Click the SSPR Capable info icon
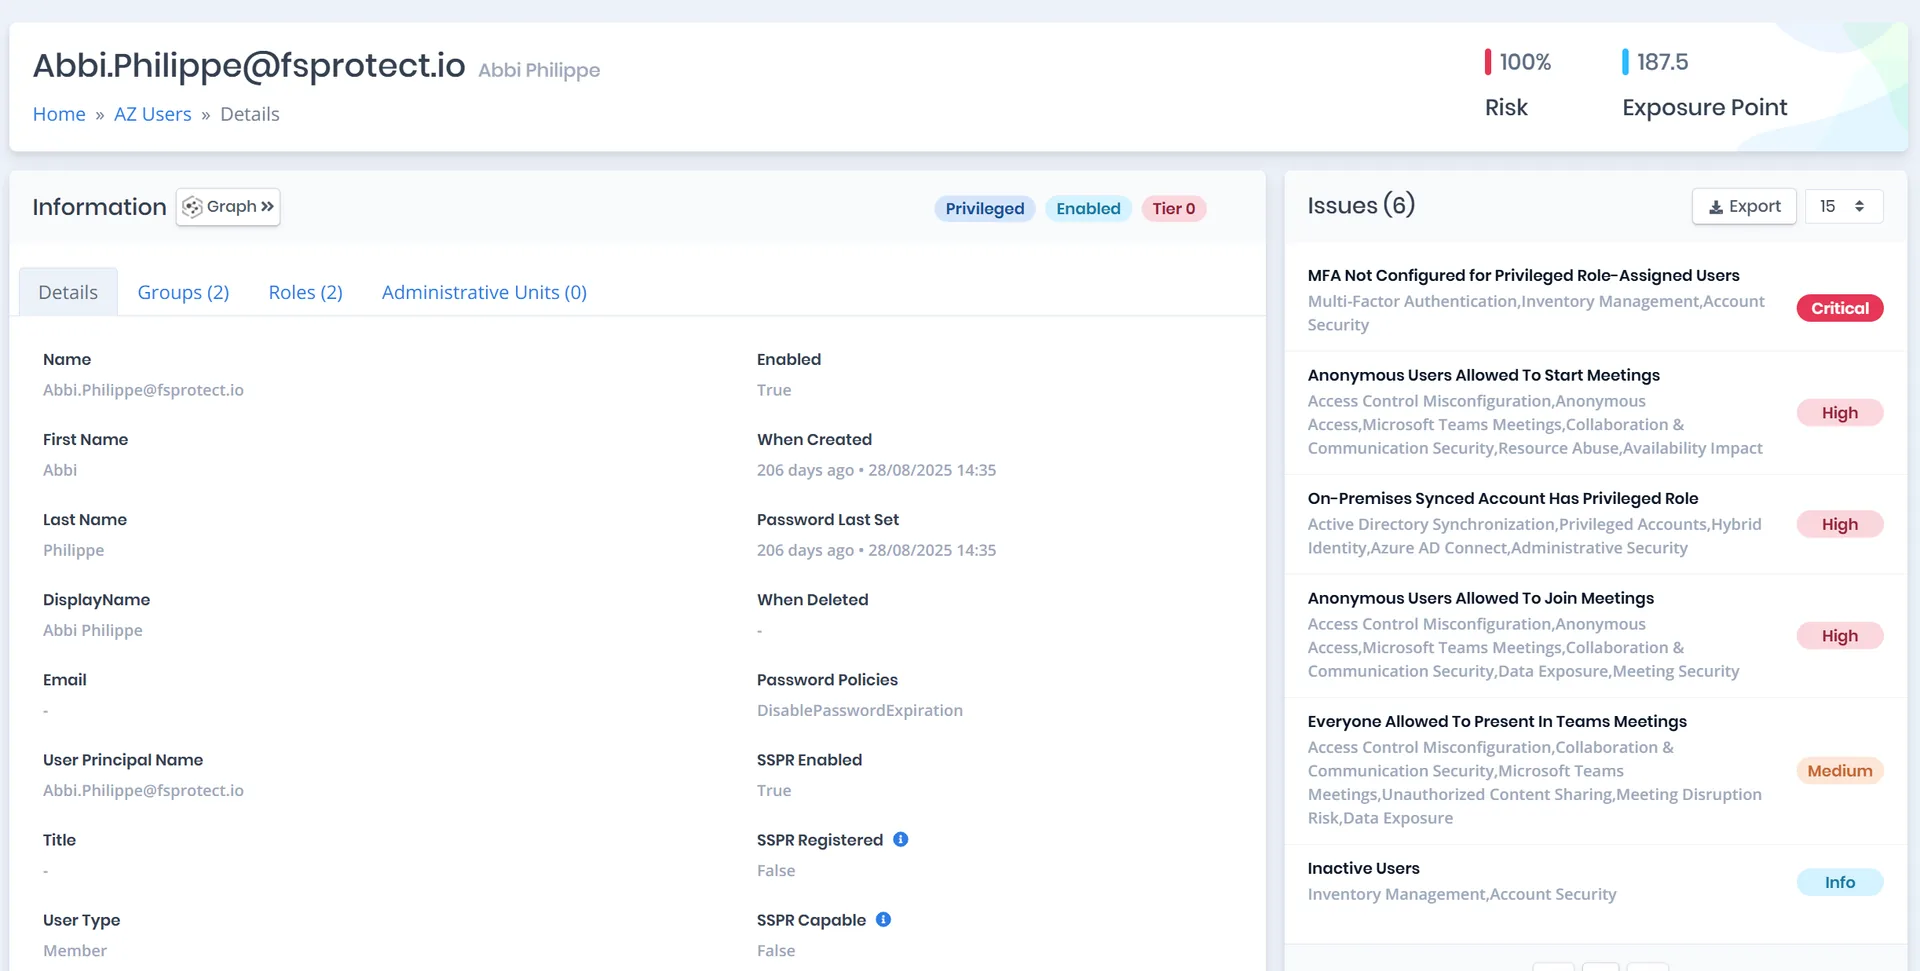This screenshot has height=971, width=1920. [883, 920]
